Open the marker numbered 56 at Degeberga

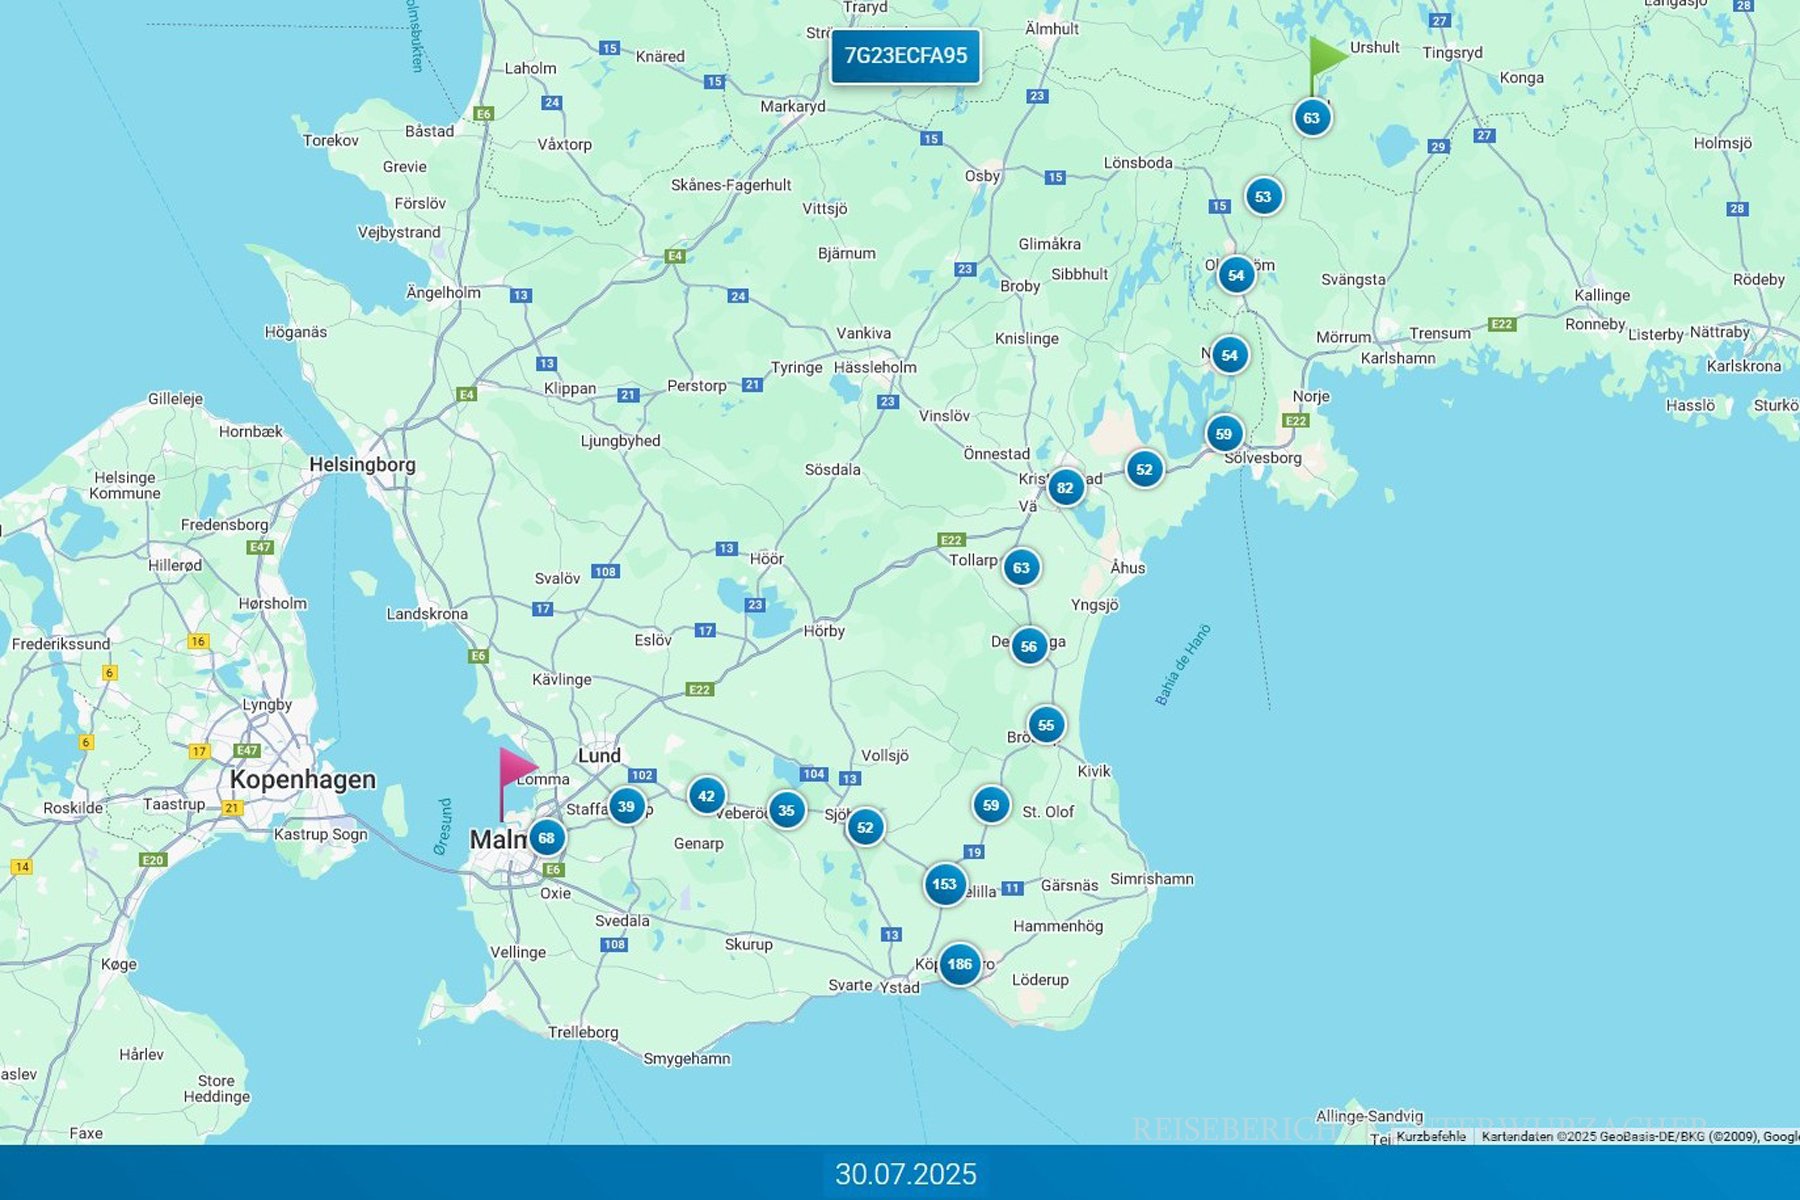pyautogui.click(x=1028, y=646)
